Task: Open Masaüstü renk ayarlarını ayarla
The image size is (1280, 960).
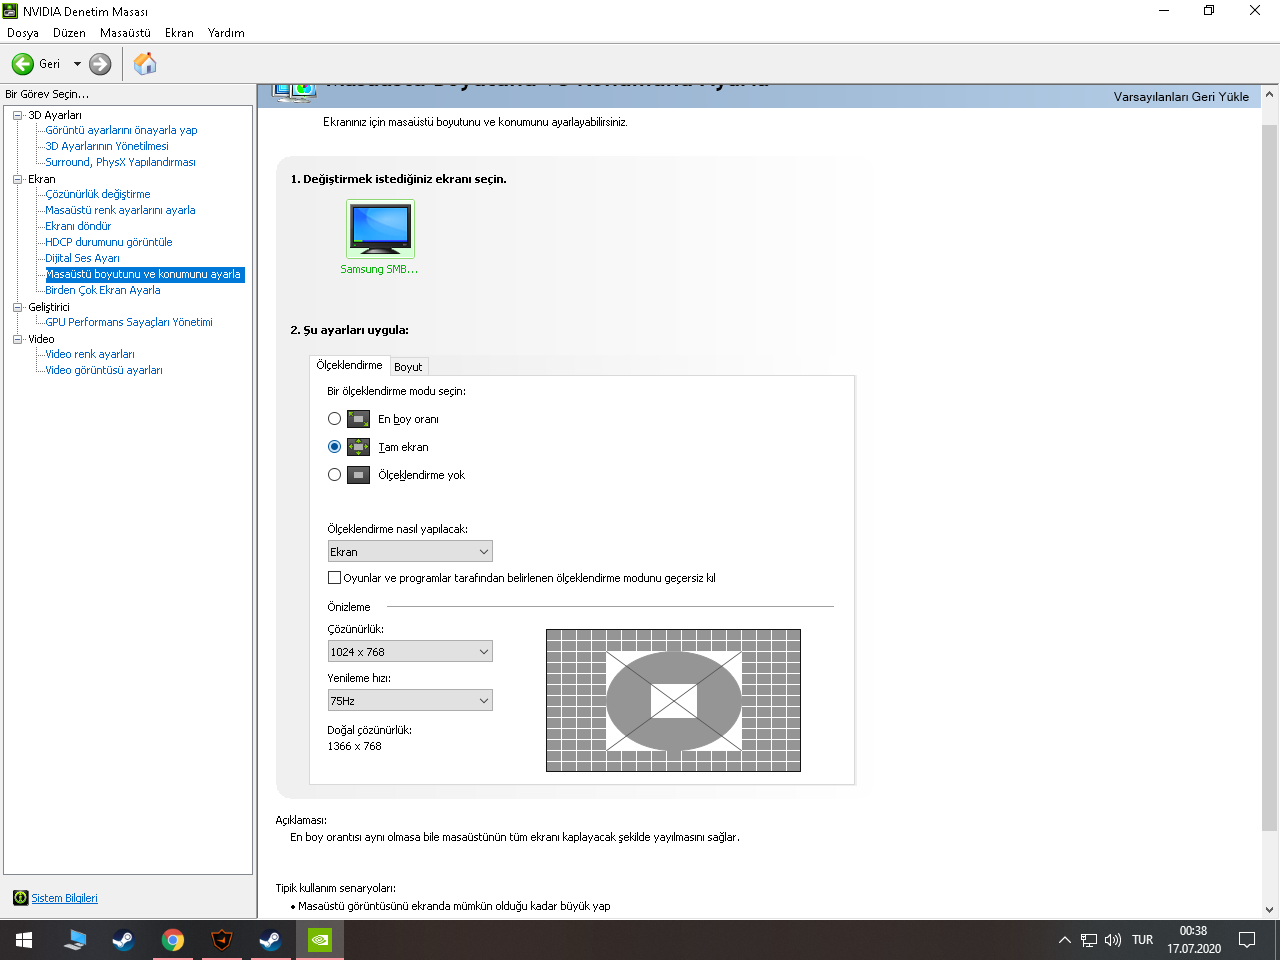Action: point(120,210)
